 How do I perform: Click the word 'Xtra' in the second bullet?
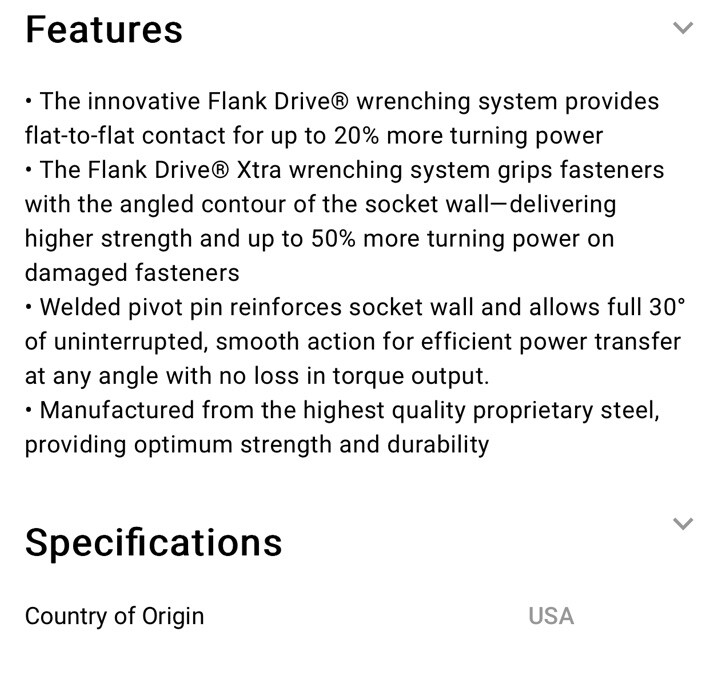coord(259,170)
